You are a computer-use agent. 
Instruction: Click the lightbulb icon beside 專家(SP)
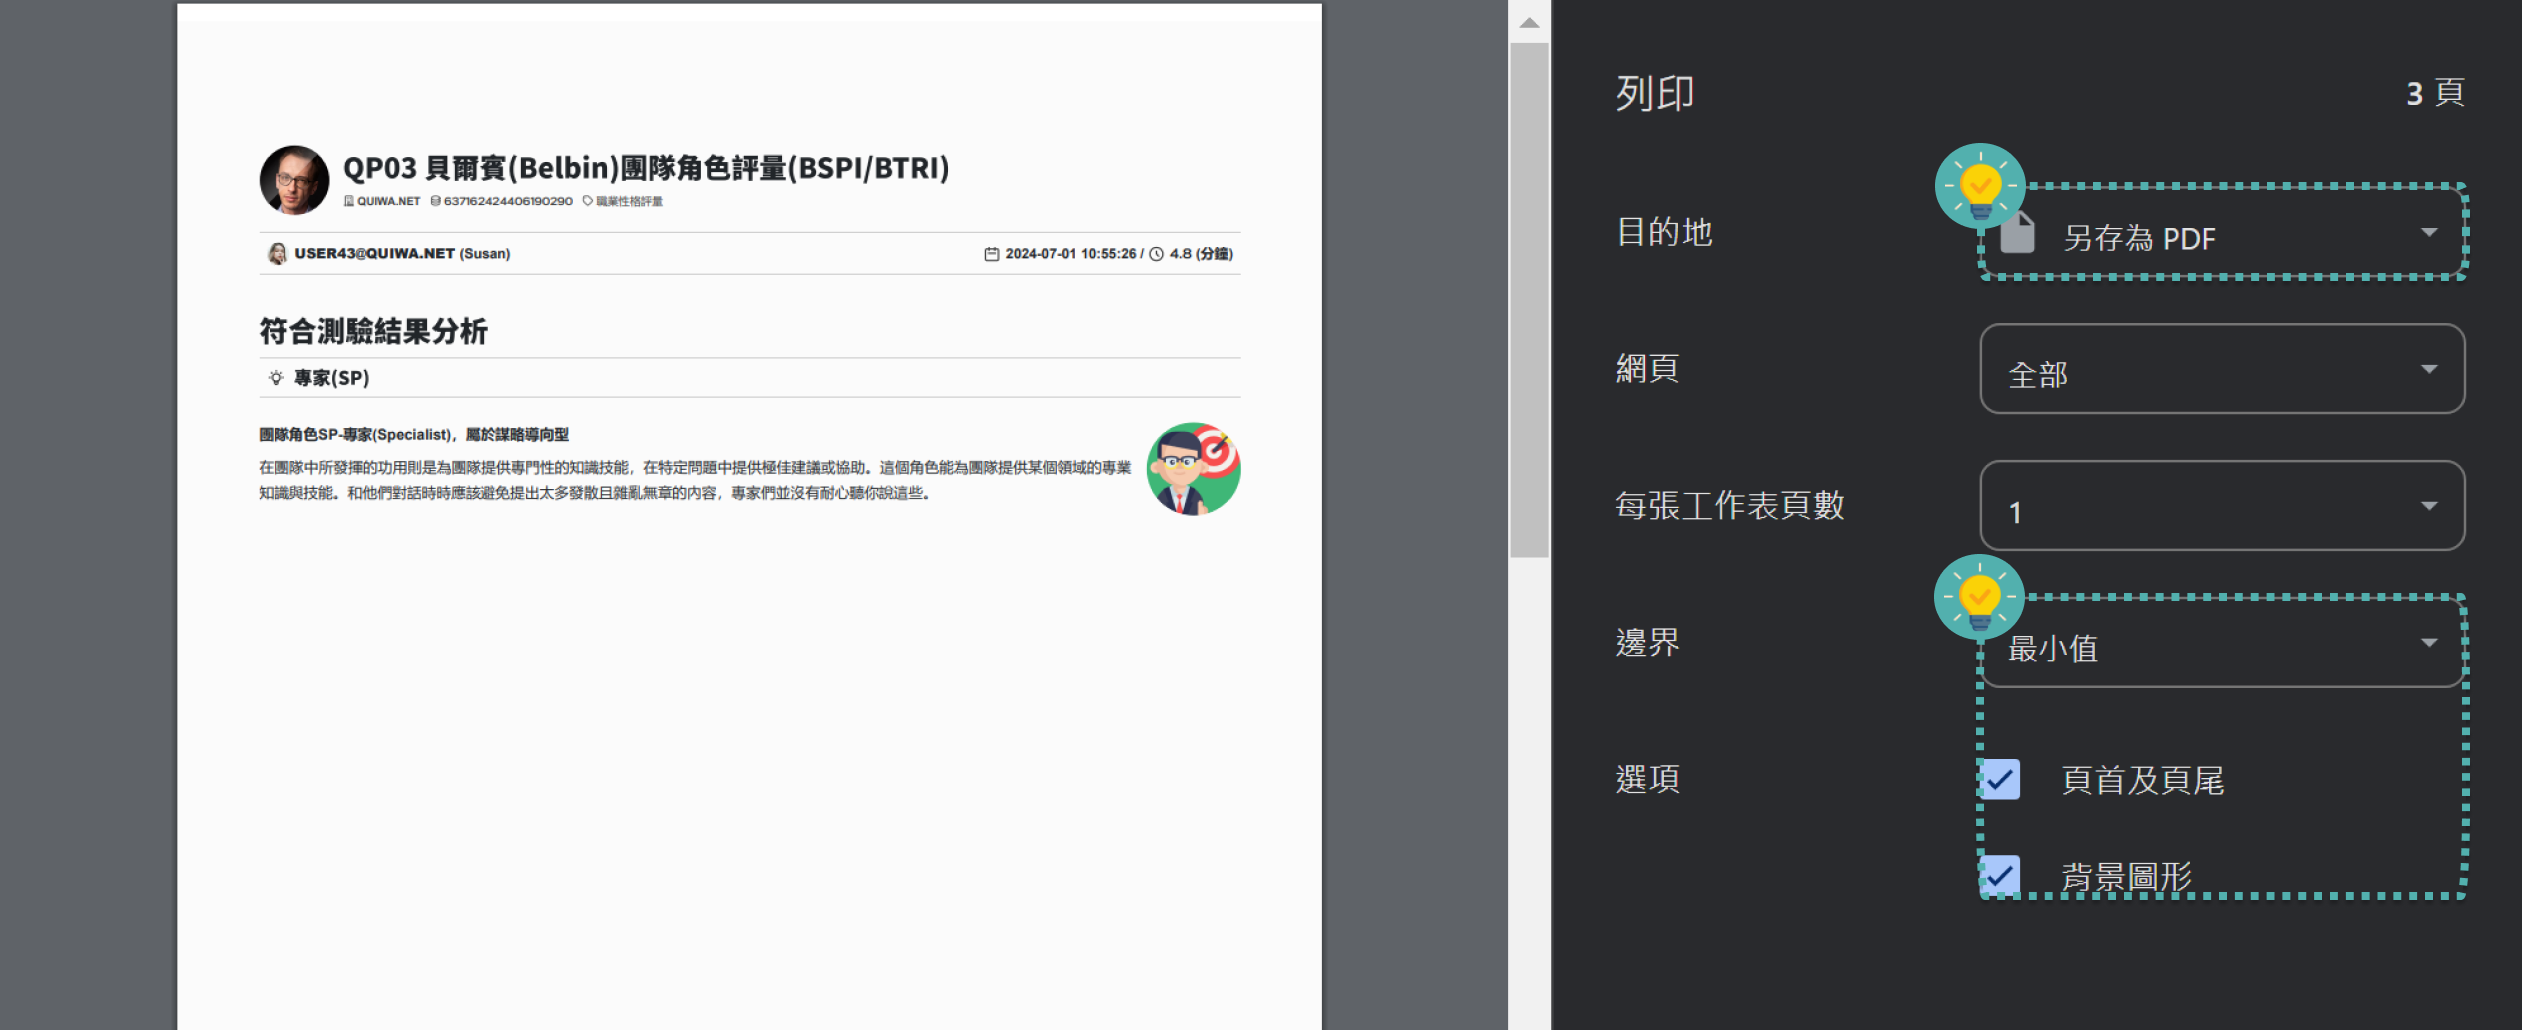276,378
